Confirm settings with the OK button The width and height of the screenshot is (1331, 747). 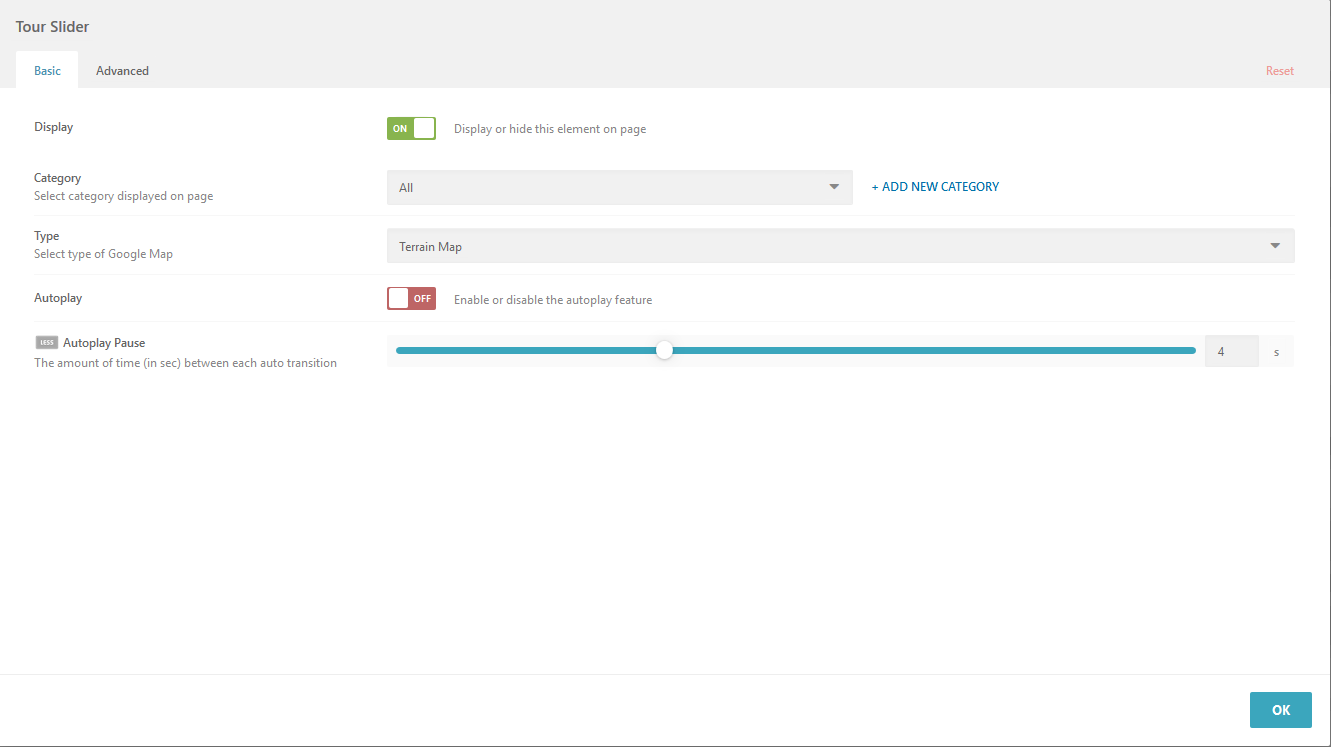click(1280, 710)
